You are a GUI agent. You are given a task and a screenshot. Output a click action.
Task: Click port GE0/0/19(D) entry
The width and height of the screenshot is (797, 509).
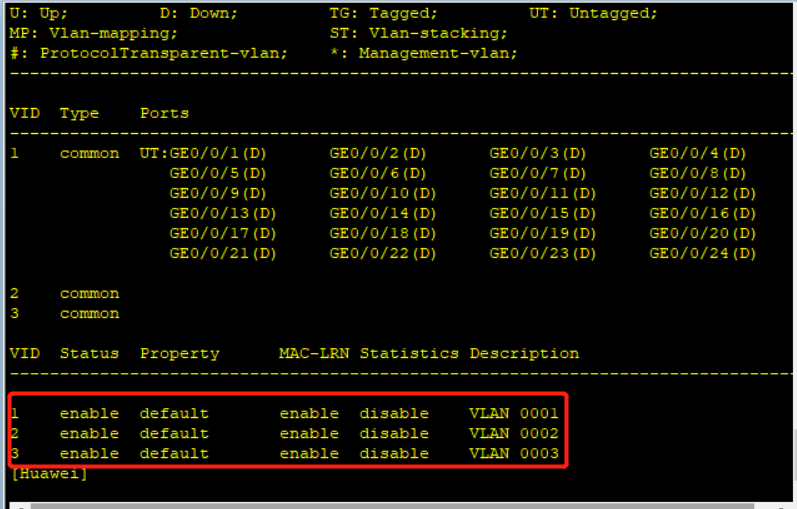pos(542,233)
